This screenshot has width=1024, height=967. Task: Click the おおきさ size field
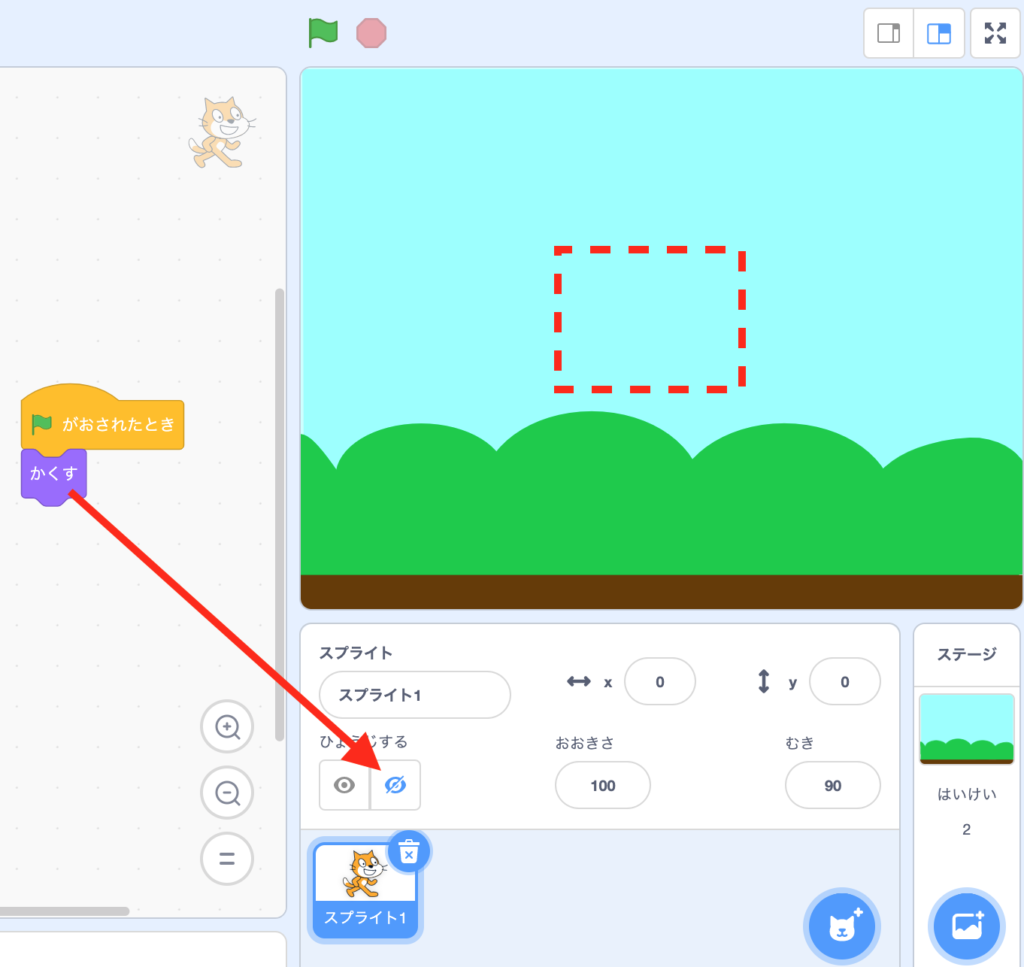point(602,785)
